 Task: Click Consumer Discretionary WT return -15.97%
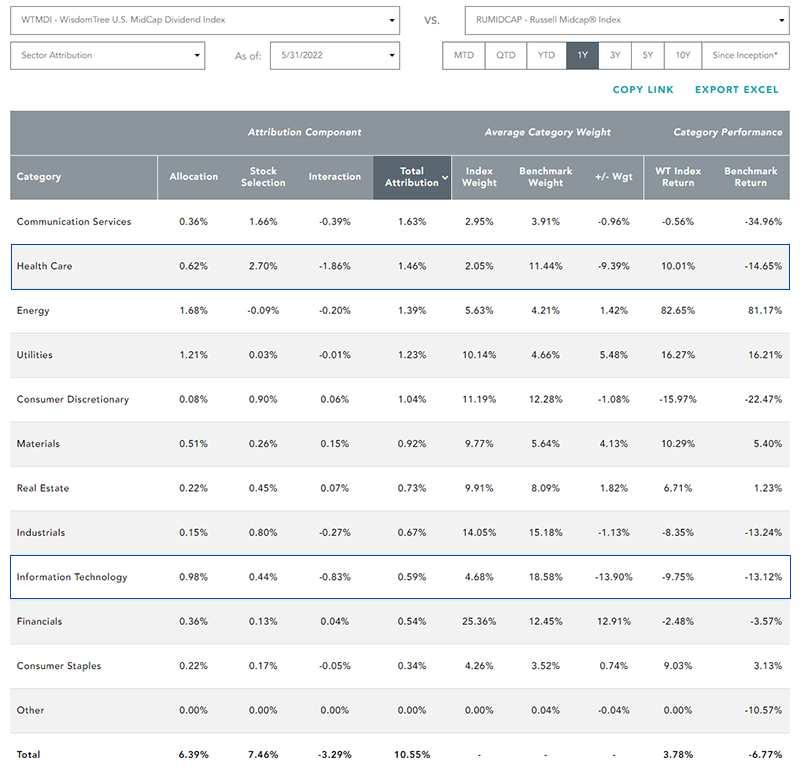(678, 399)
